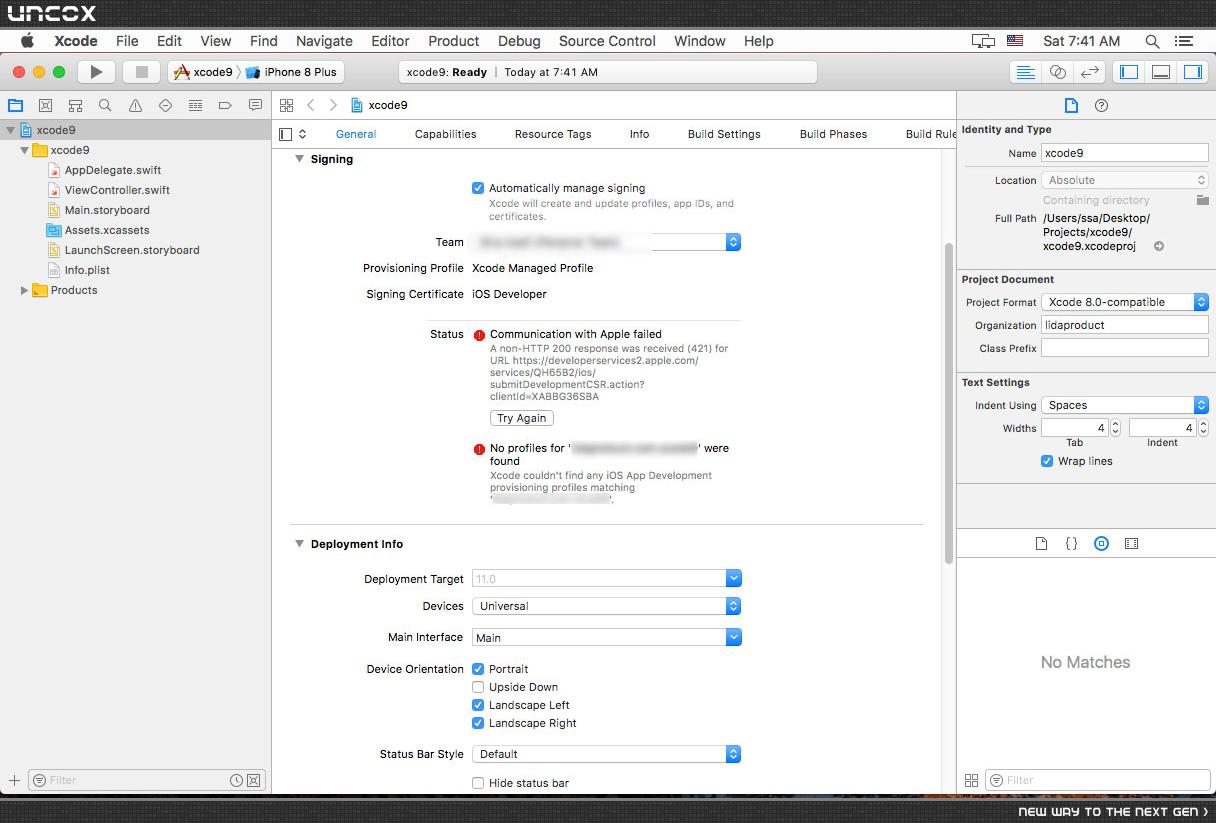
Task: Expand the Products folder
Action: [24, 290]
